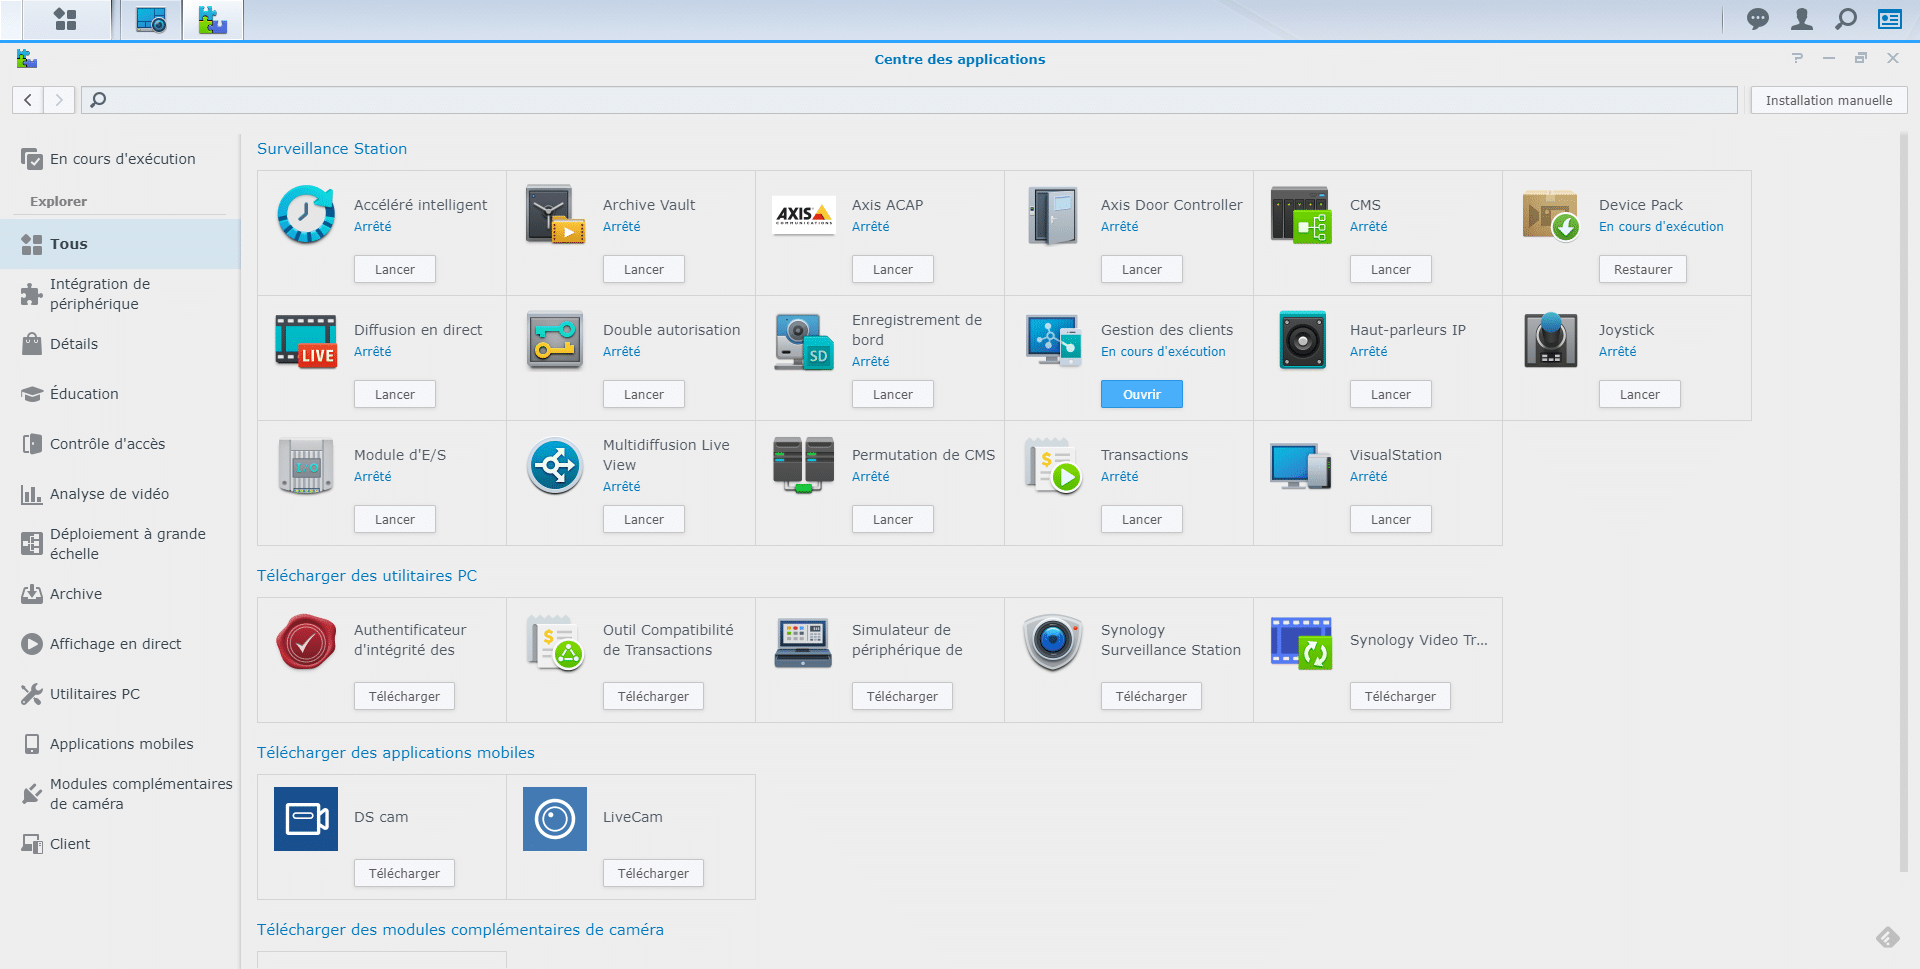The image size is (1920, 969).
Task: Click the Diffusion en direct LIVE icon
Action: tap(305, 340)
